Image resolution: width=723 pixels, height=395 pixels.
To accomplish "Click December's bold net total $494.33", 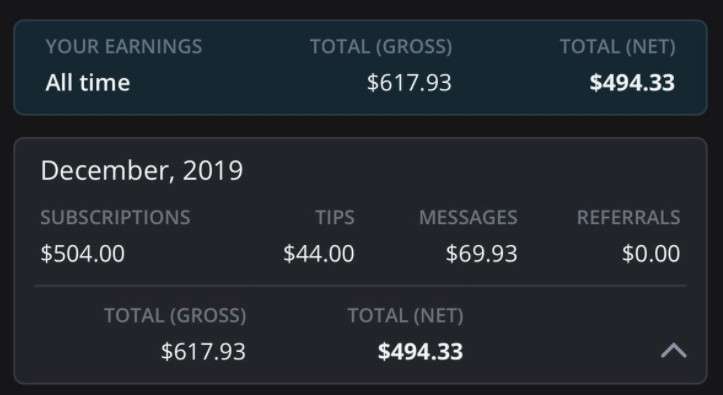I will 420,352.
